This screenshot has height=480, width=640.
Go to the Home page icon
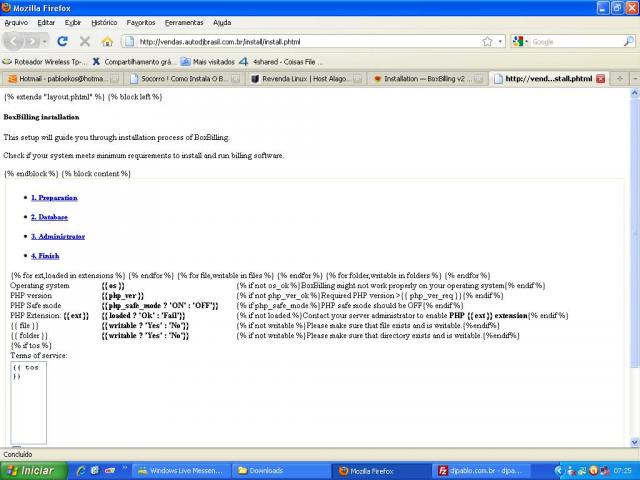click(x=107, y=41)
